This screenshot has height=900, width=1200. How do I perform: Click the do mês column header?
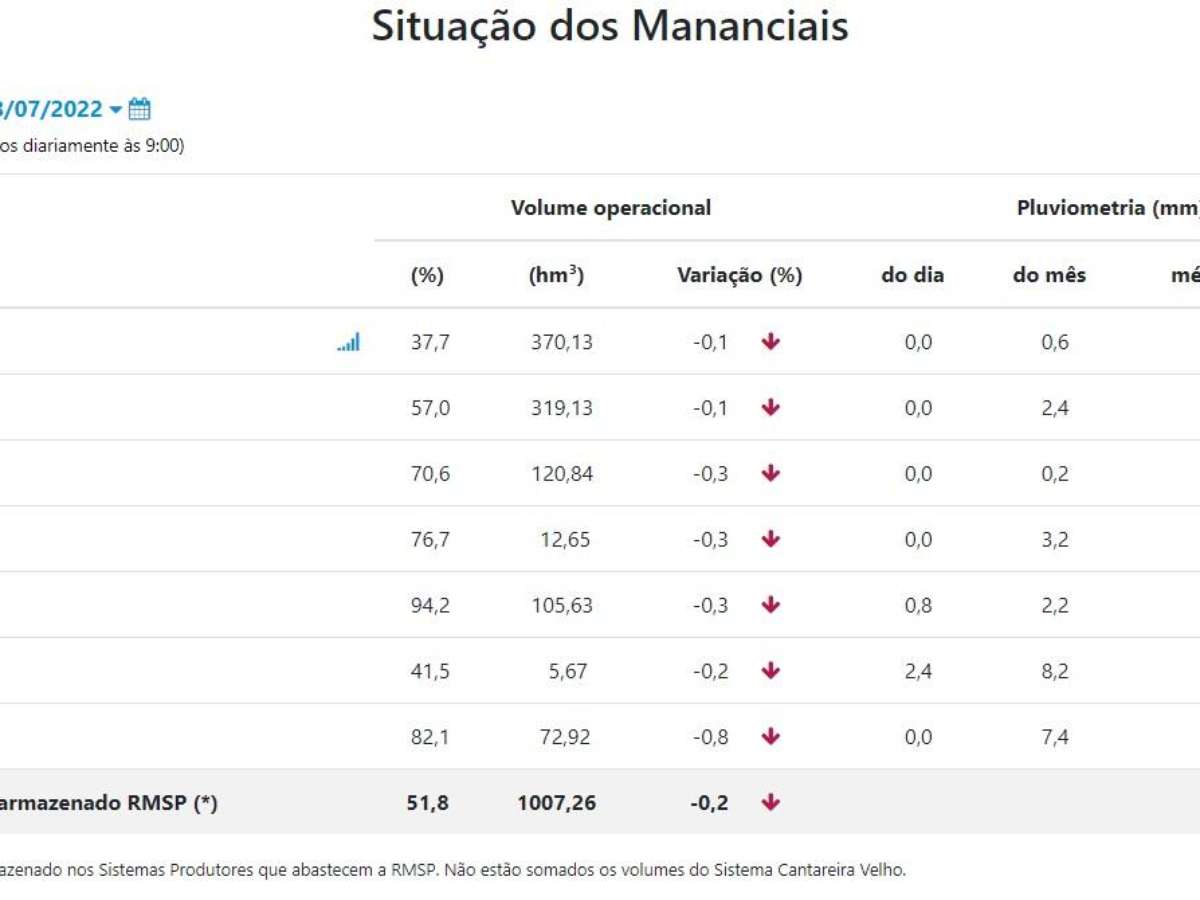point(1049,275)
